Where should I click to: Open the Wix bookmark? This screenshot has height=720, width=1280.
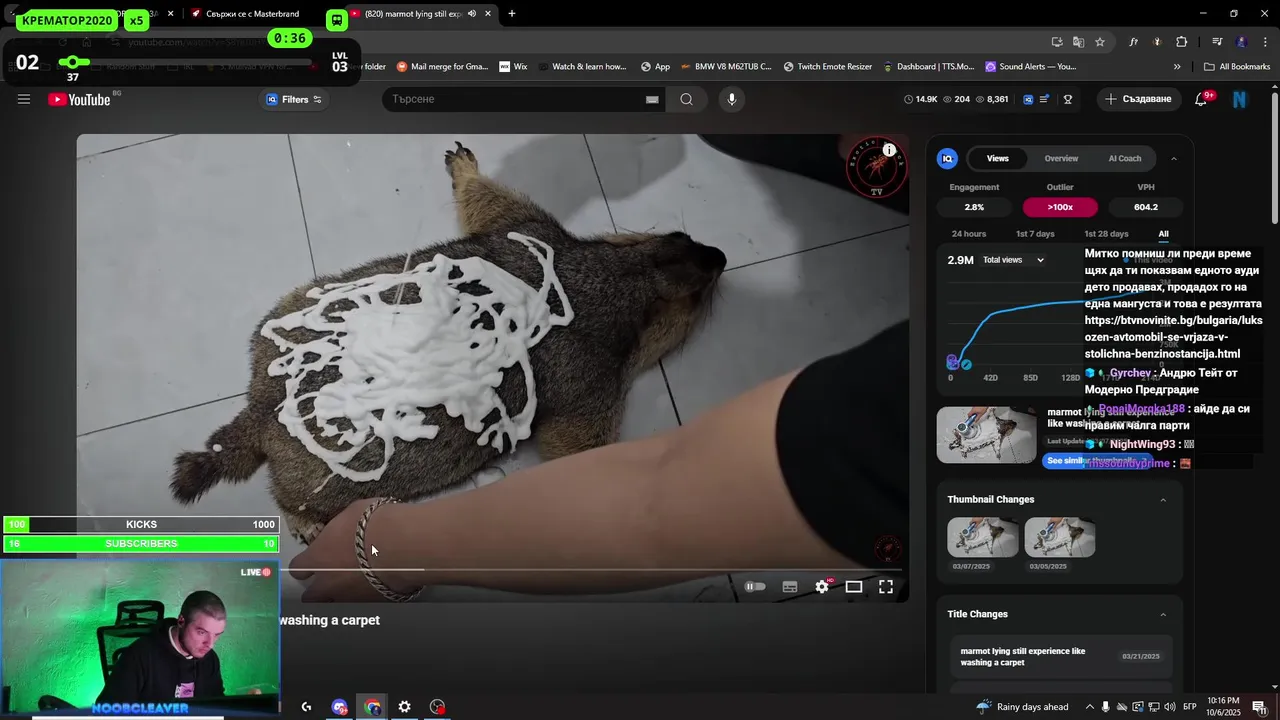coord(513,67)
